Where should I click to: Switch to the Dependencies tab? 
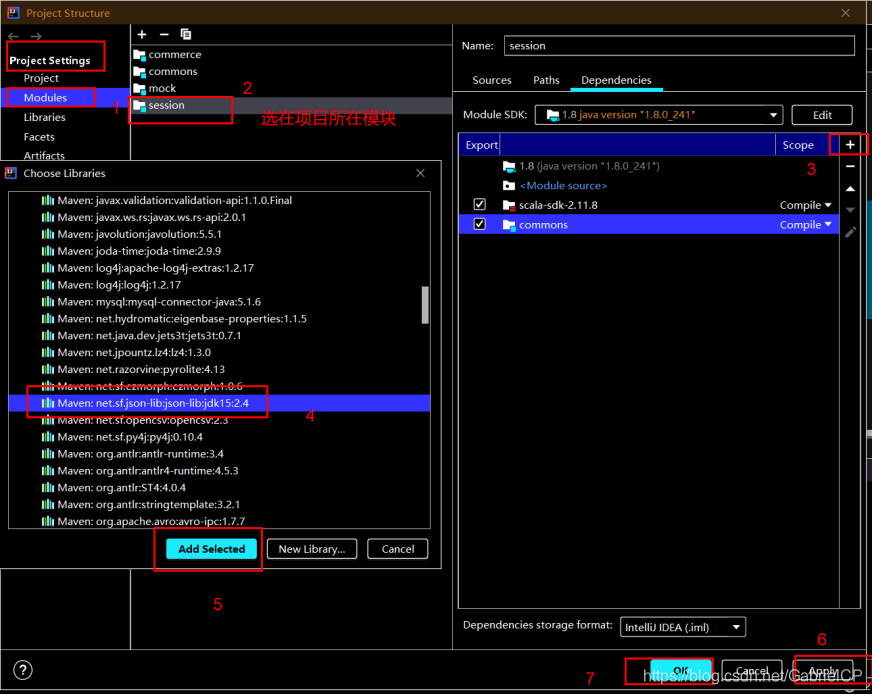tap(616, 80)
